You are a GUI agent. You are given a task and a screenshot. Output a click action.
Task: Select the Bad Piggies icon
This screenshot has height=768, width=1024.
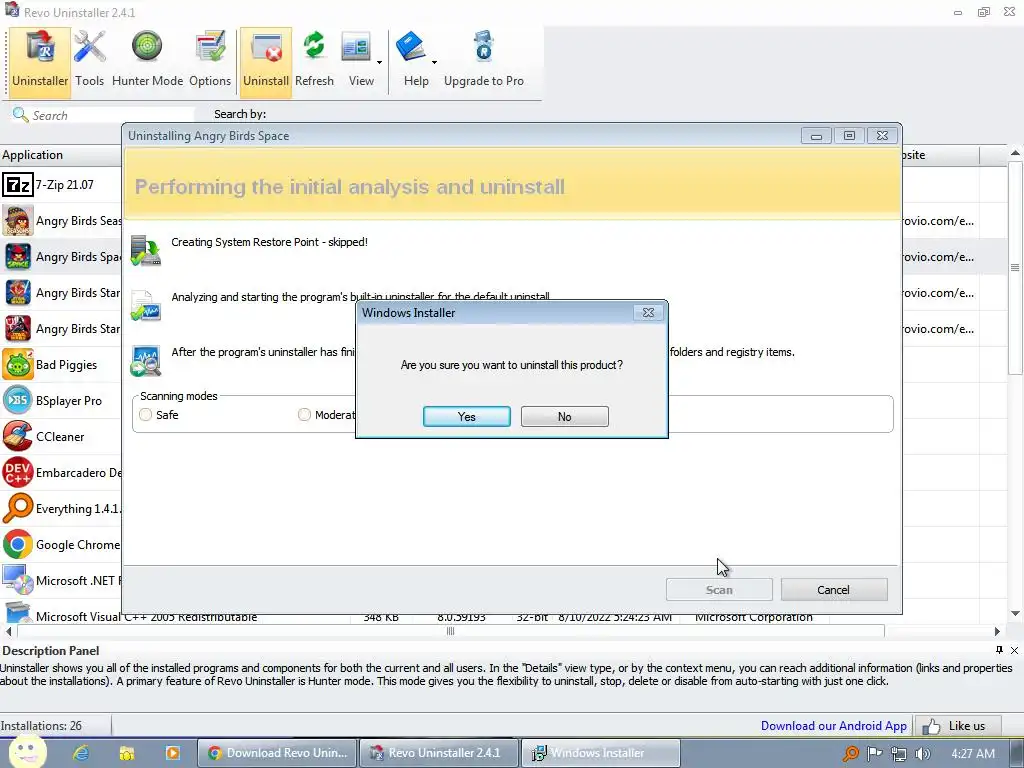pos(18,364)
